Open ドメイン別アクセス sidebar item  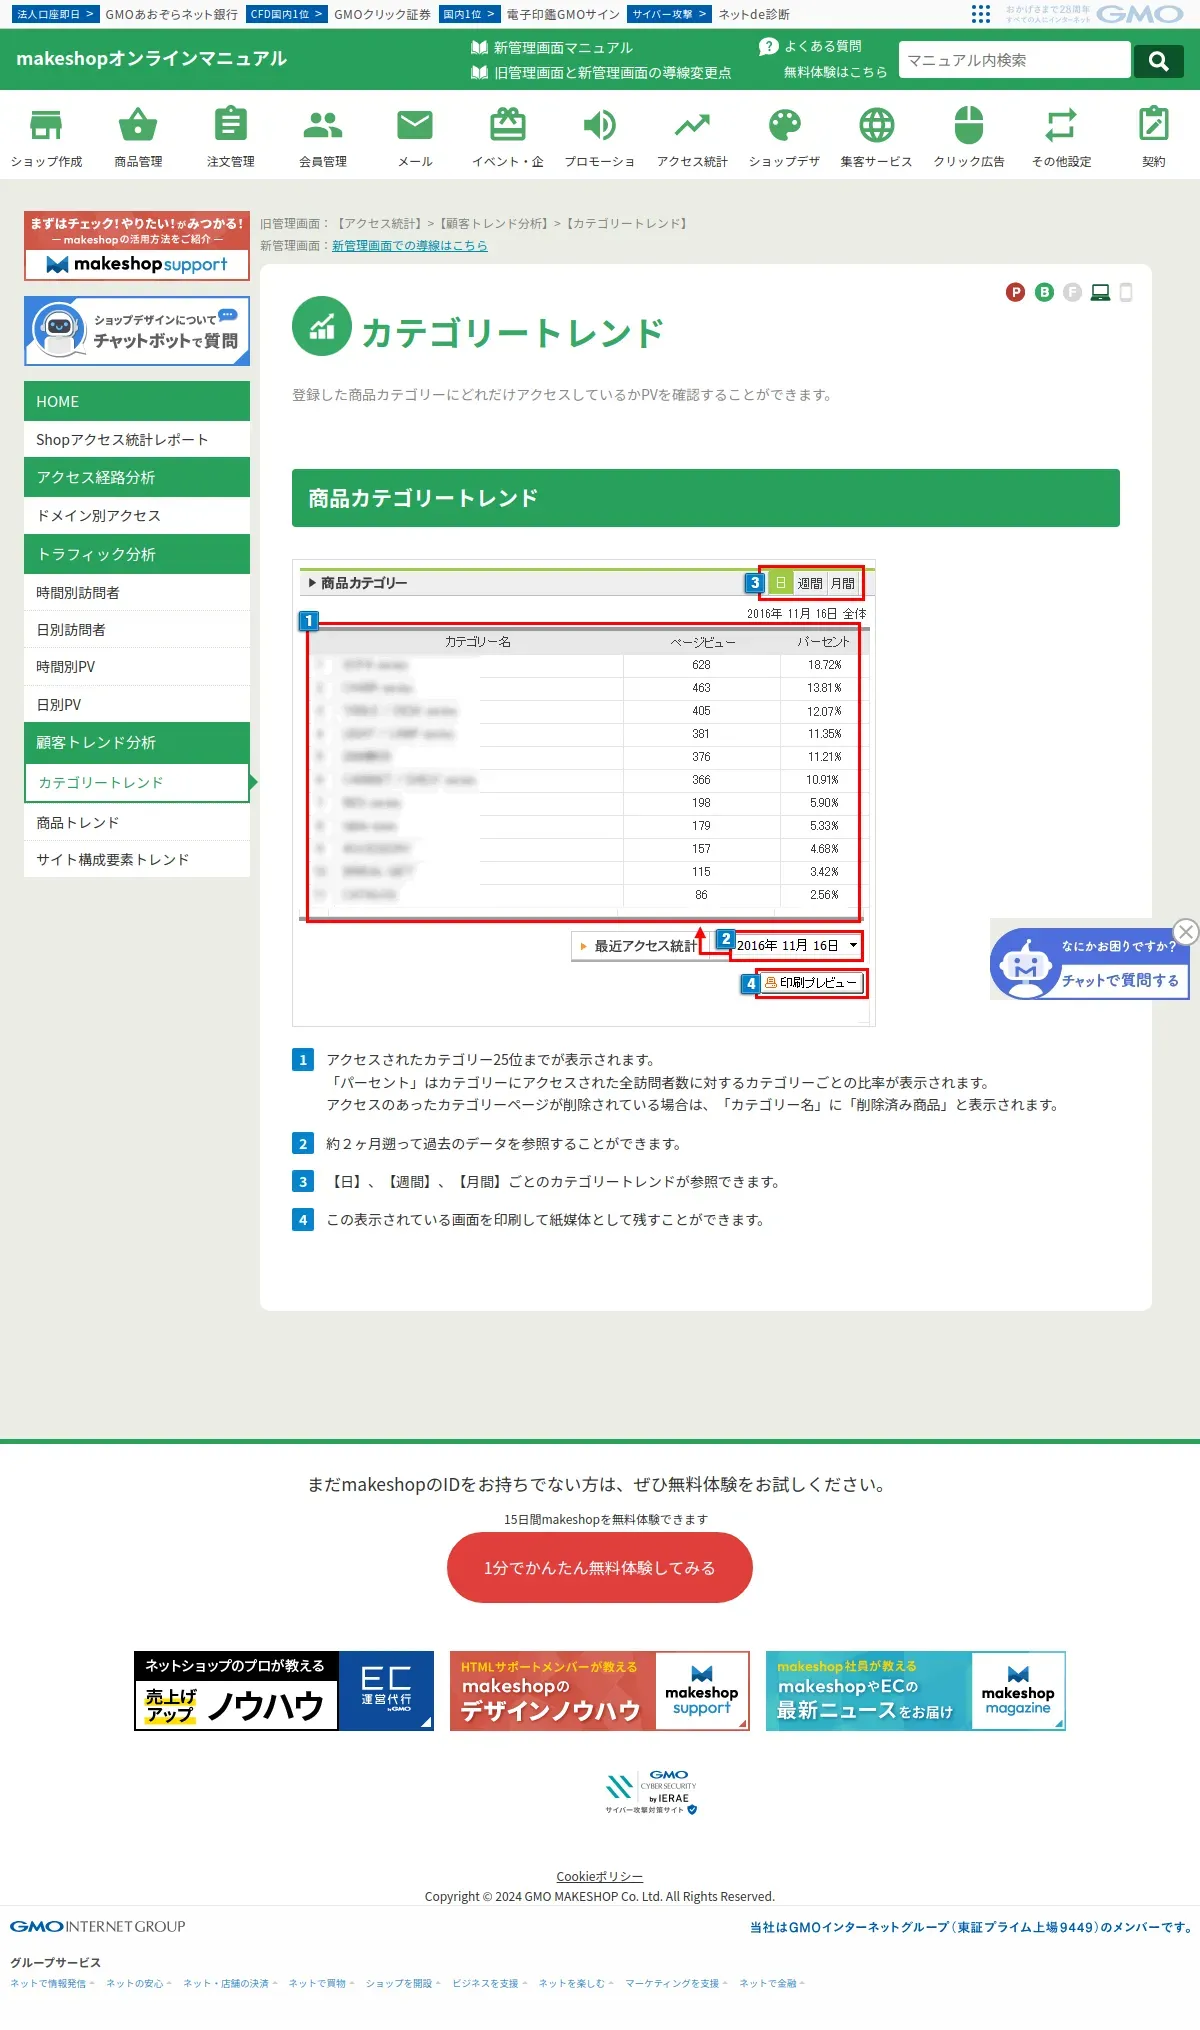pyautogui.click(x=137, y=515)
